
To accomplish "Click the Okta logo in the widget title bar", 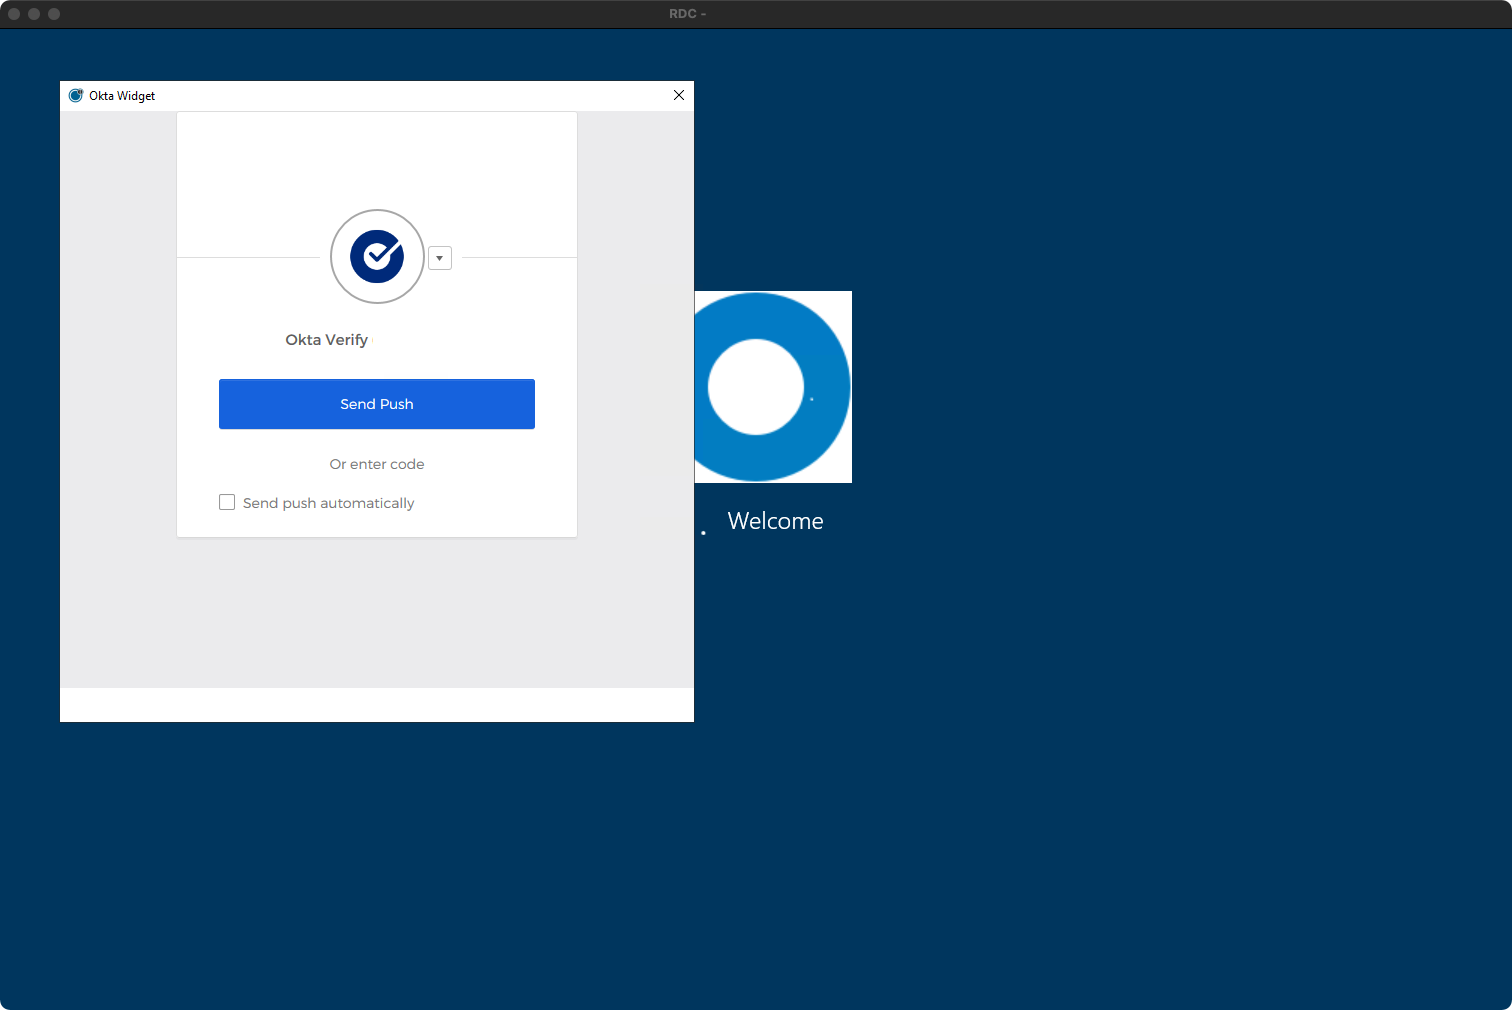I will click(76, 95).
